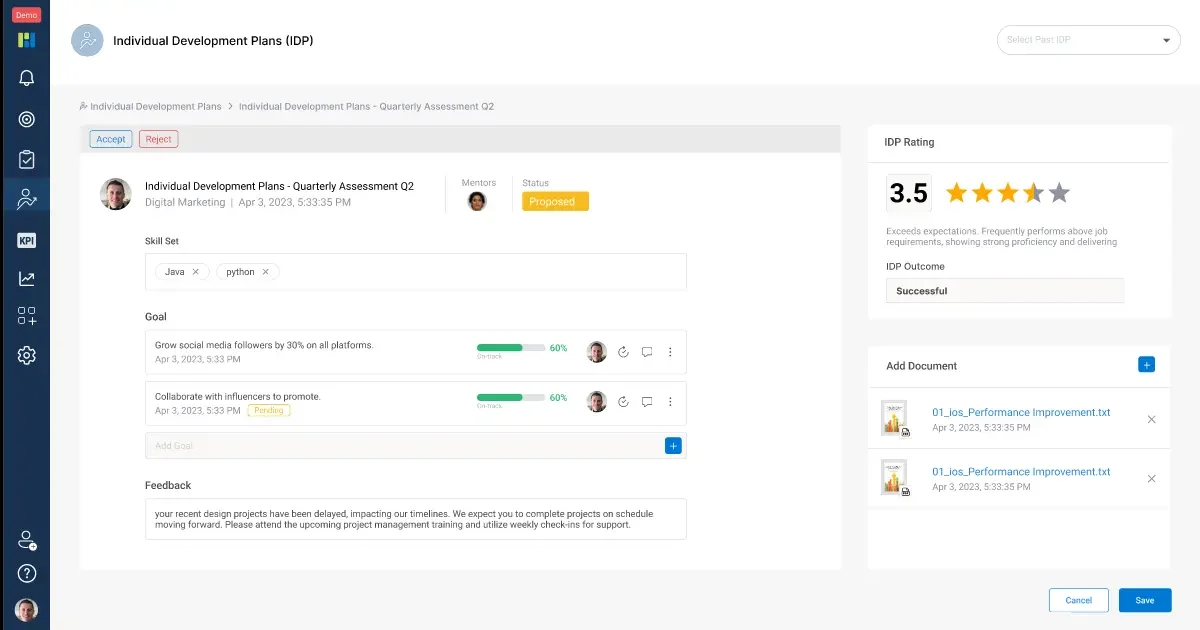Remove the python skill tag
The height and width of the screenshot is (630, 1200).
tap(265, 272)
